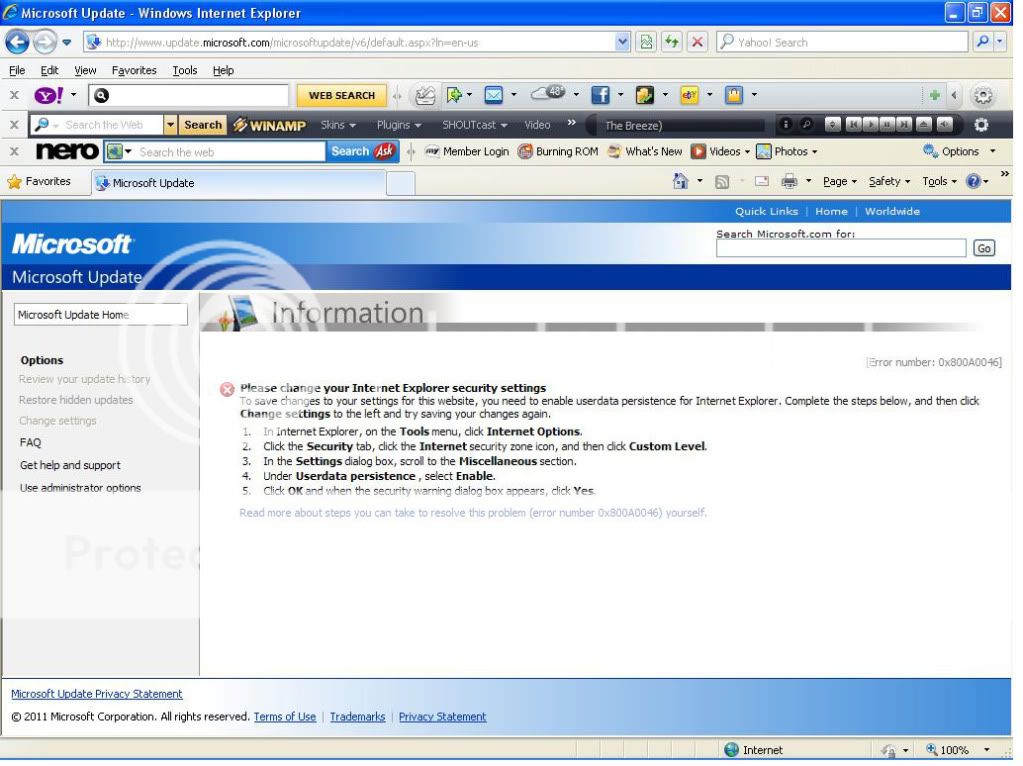Open Microsoft Update Privacy Statement link

pyautogui.click(x=97, y=694)
